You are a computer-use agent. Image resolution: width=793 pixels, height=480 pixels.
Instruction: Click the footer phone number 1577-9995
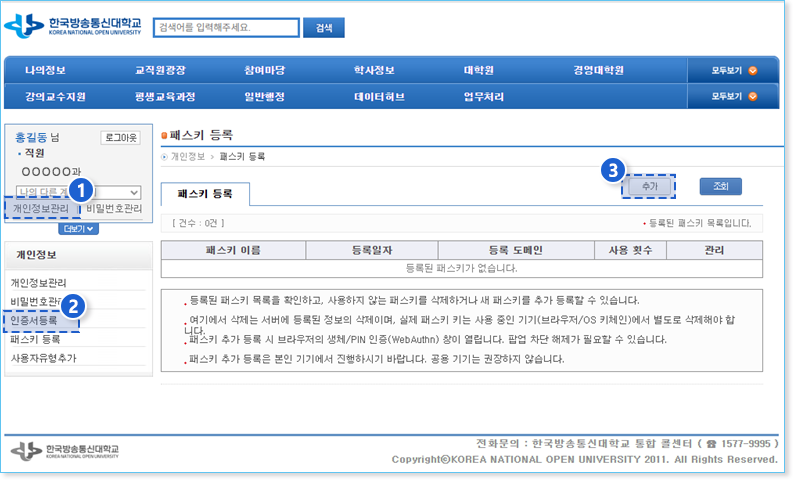[x=746, y=444]
